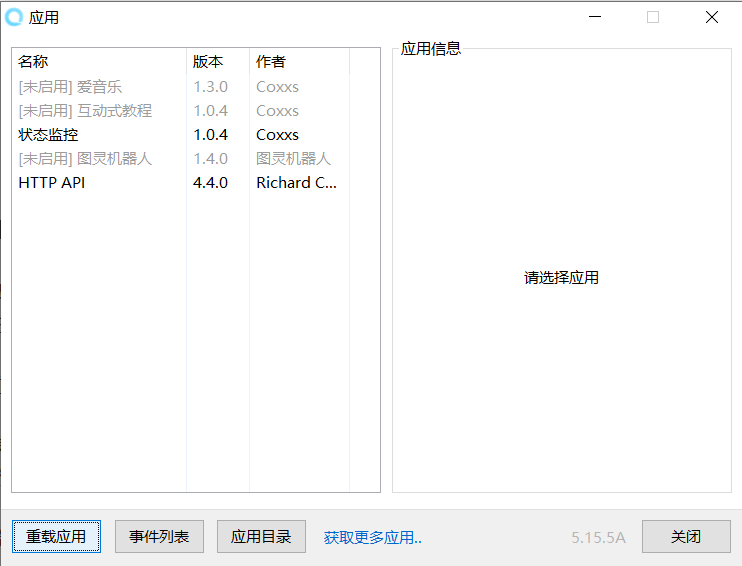Click the 请选择应用 placeholder text
Viewport: 742px width, 566px height.
tap(561, 277)
